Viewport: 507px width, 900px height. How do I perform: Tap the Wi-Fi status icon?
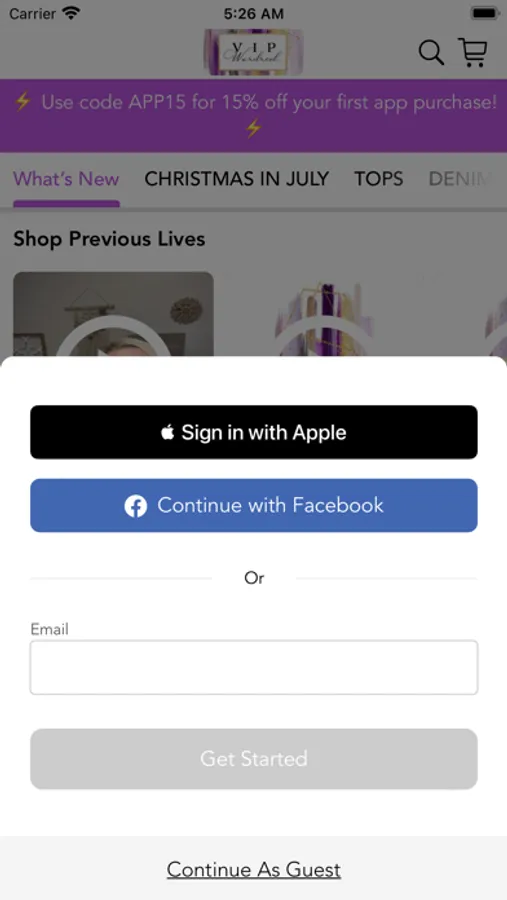[71, 13]
